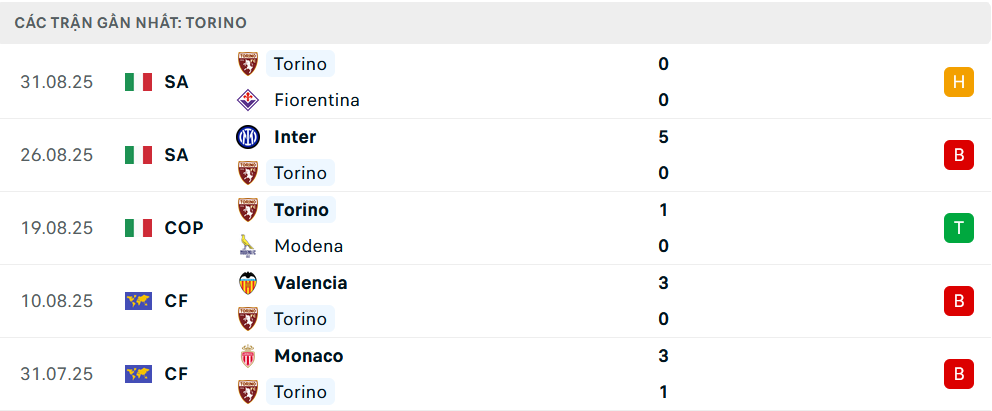Click Torino crest in the Fiorentina match

[x=247, y=64]
